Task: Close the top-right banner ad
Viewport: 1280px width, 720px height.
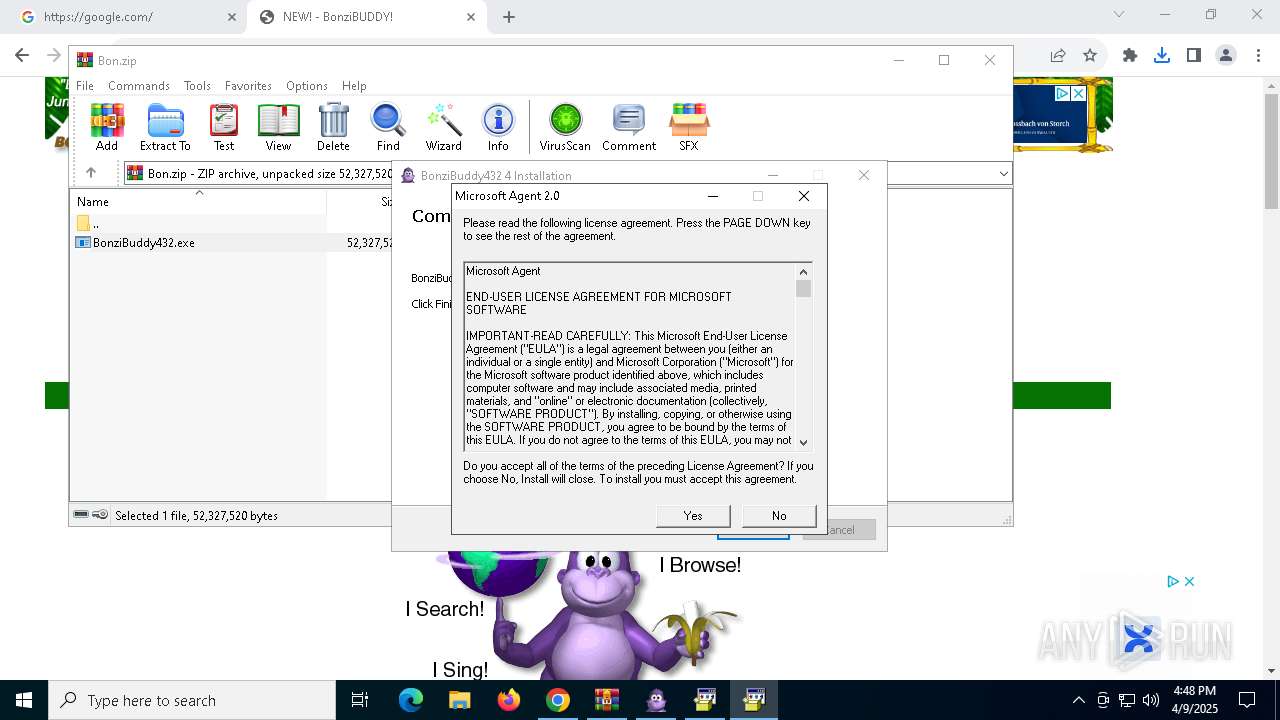Action: 1078,93
